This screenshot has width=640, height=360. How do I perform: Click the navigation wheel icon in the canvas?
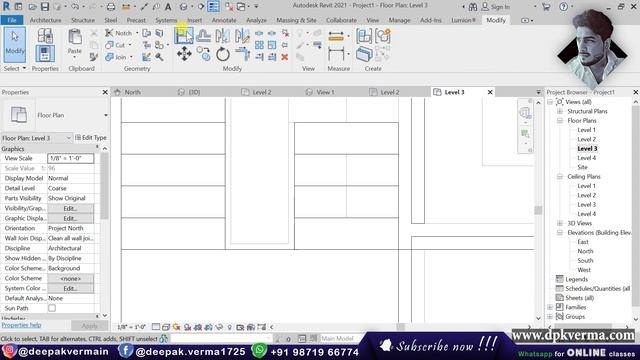coord(525,112)
